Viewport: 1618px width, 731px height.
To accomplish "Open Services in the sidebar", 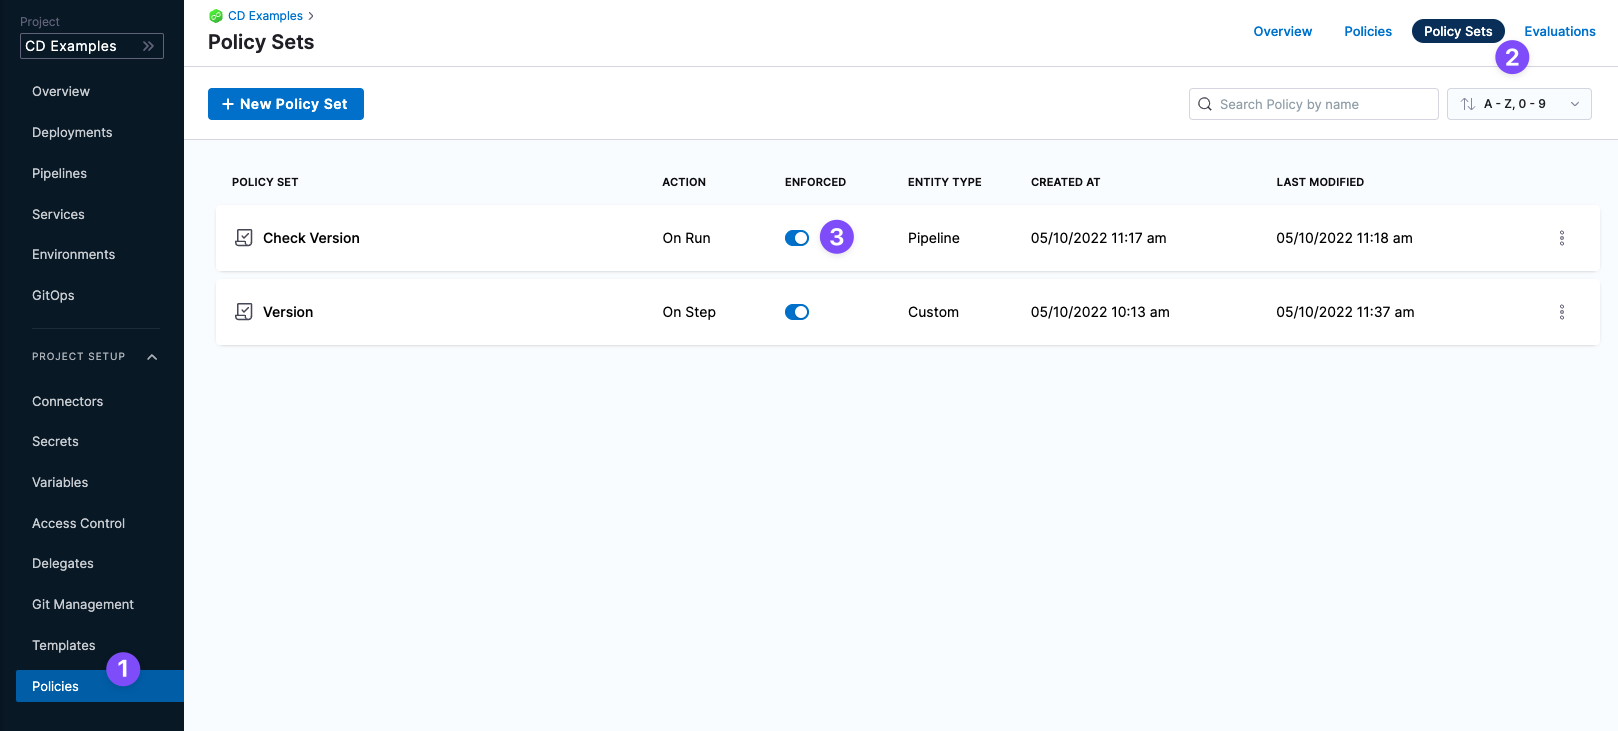I will click(58, 214).
